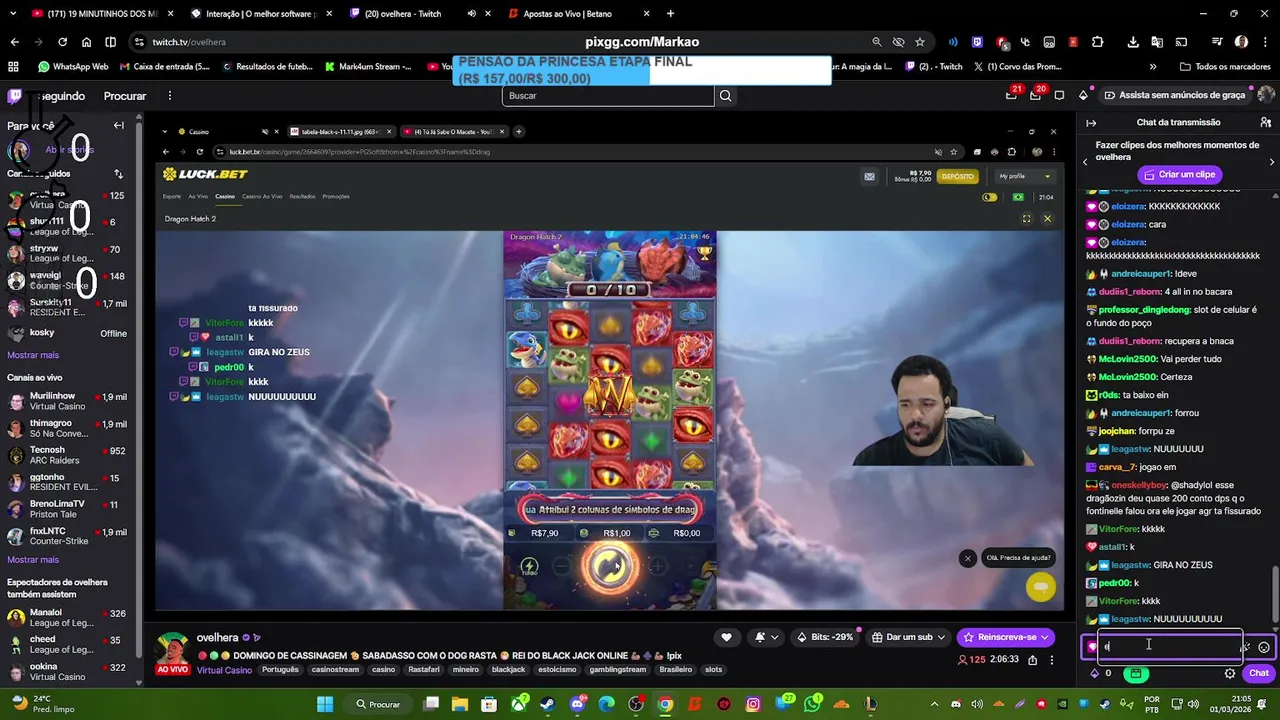Expand the Dar um sub dropdown
Image resolution: width=1280 pixels, height=720 pixels.
[909, 637]
